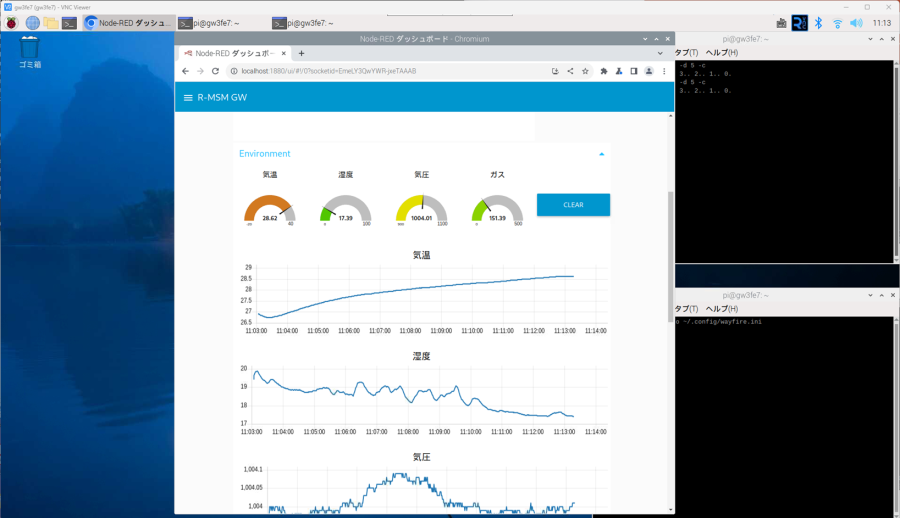Open the Raspberry Pi start menu

14,23
